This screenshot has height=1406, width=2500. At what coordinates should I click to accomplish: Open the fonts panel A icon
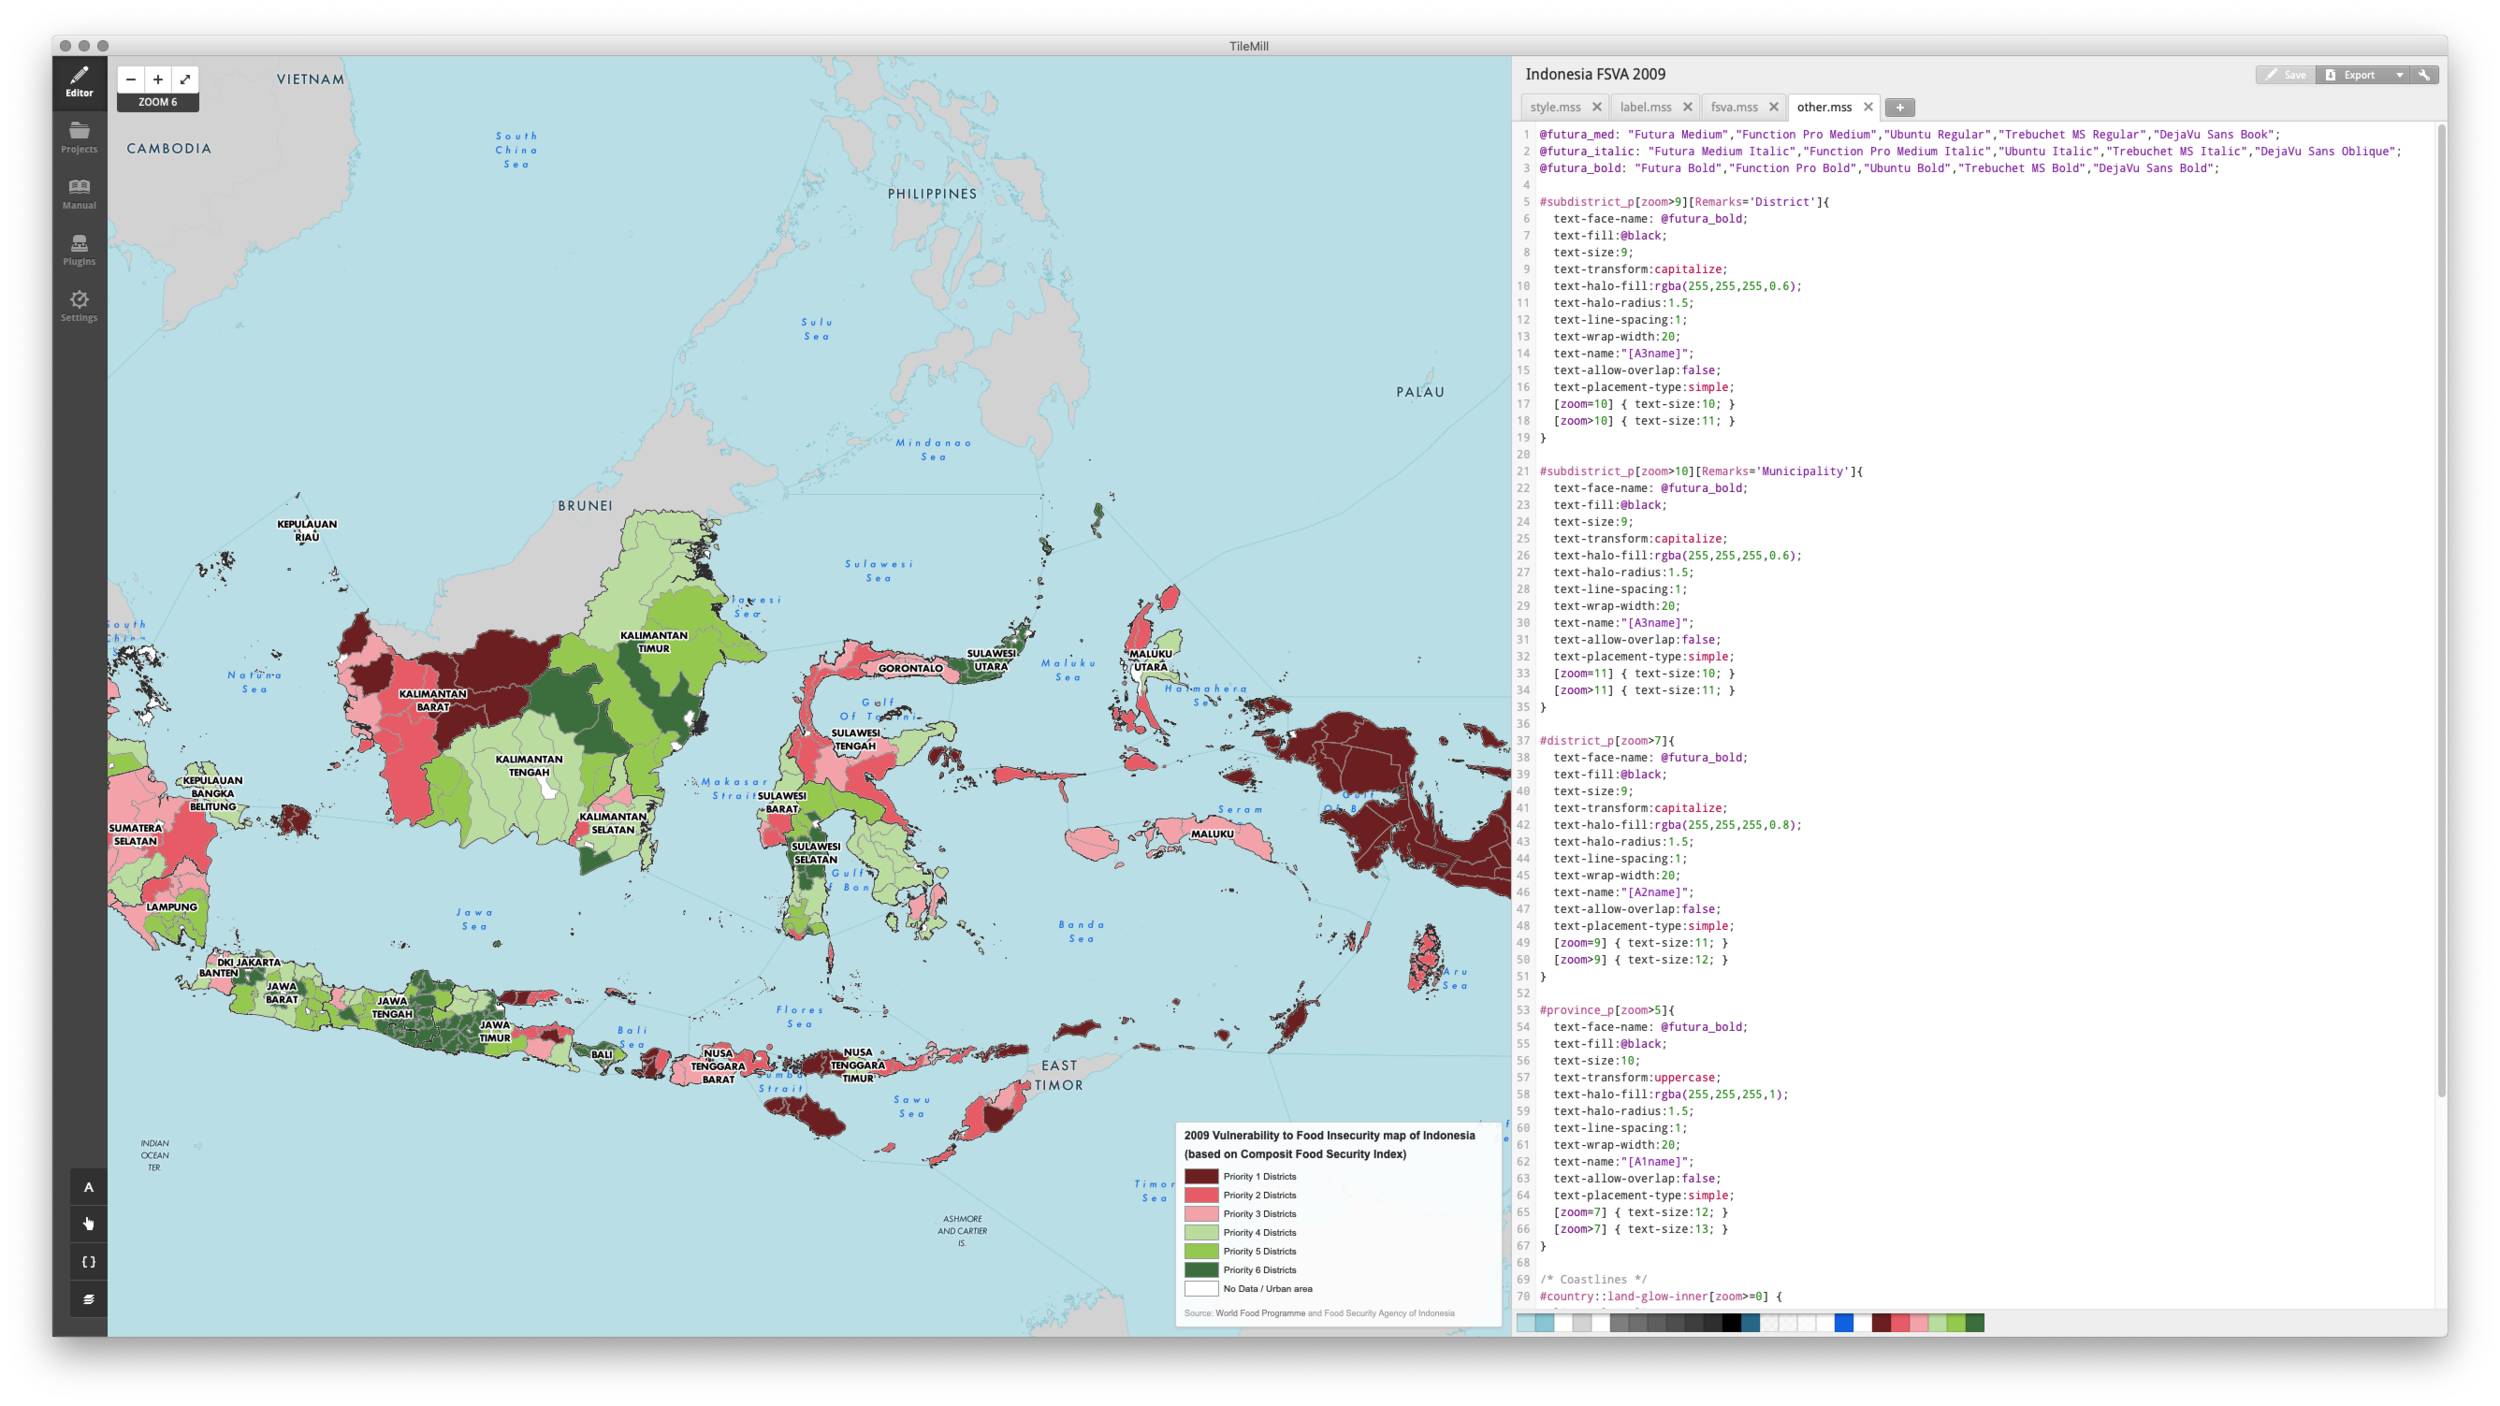coord(88,1187)
